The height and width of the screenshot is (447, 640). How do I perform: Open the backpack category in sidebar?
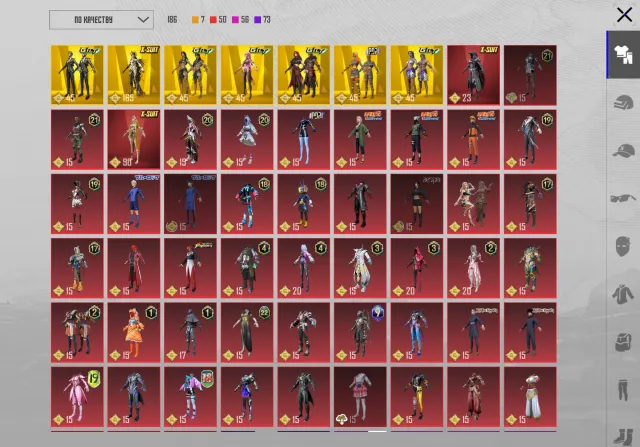pyautogui.click(x=623, y=342)
